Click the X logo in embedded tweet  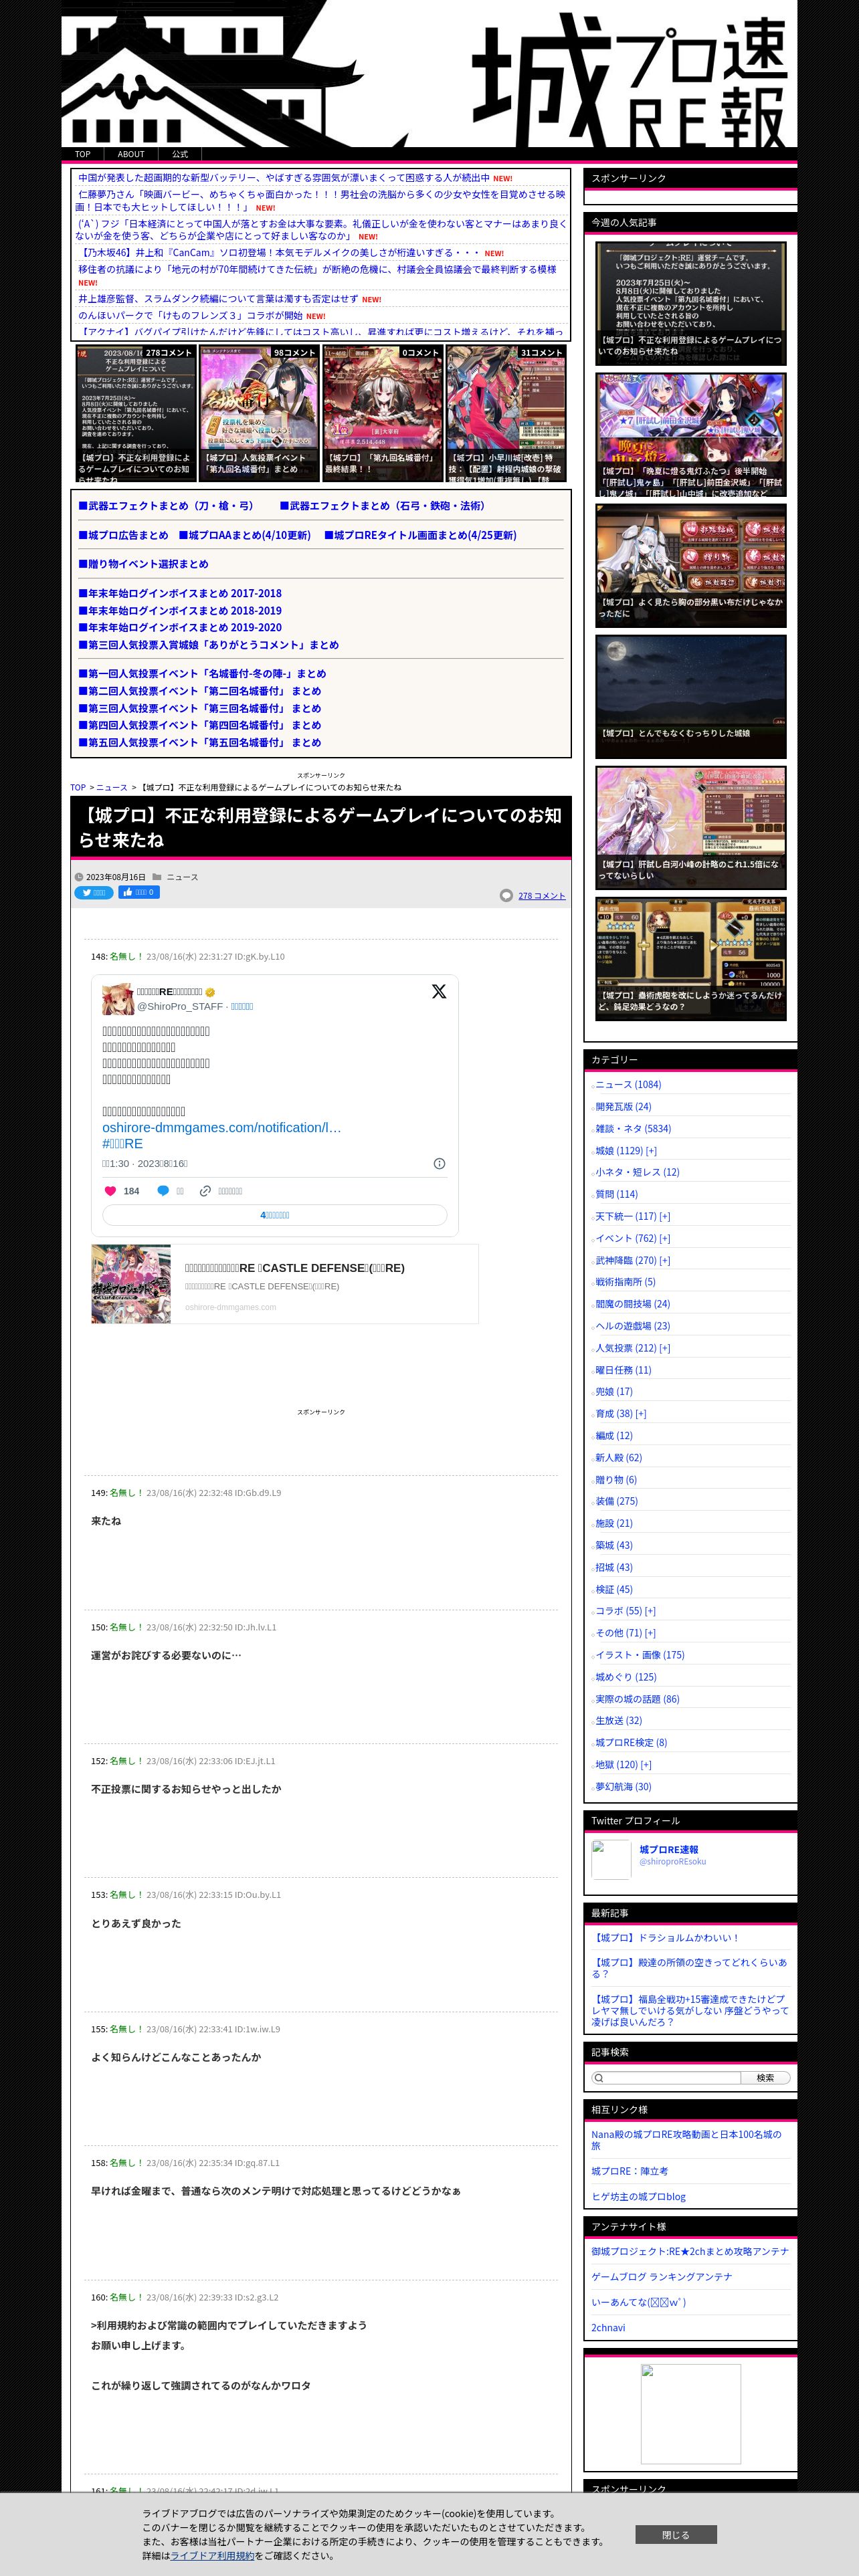(x=439, y=991)
